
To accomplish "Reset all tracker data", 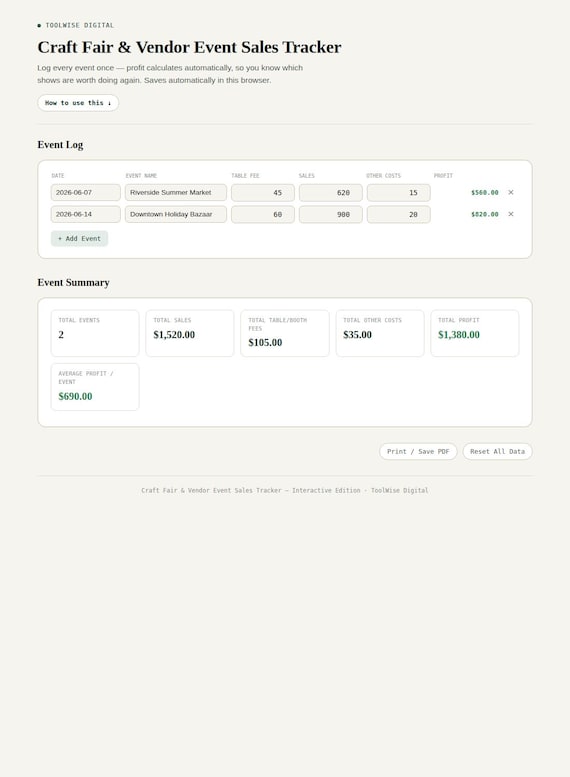I will pos(497,451).
